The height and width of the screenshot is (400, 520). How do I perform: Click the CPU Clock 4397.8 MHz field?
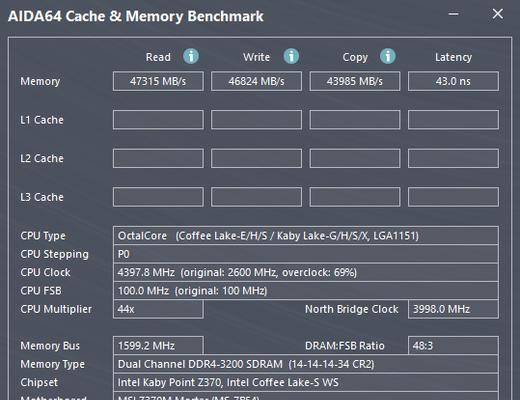coord(306,272)
